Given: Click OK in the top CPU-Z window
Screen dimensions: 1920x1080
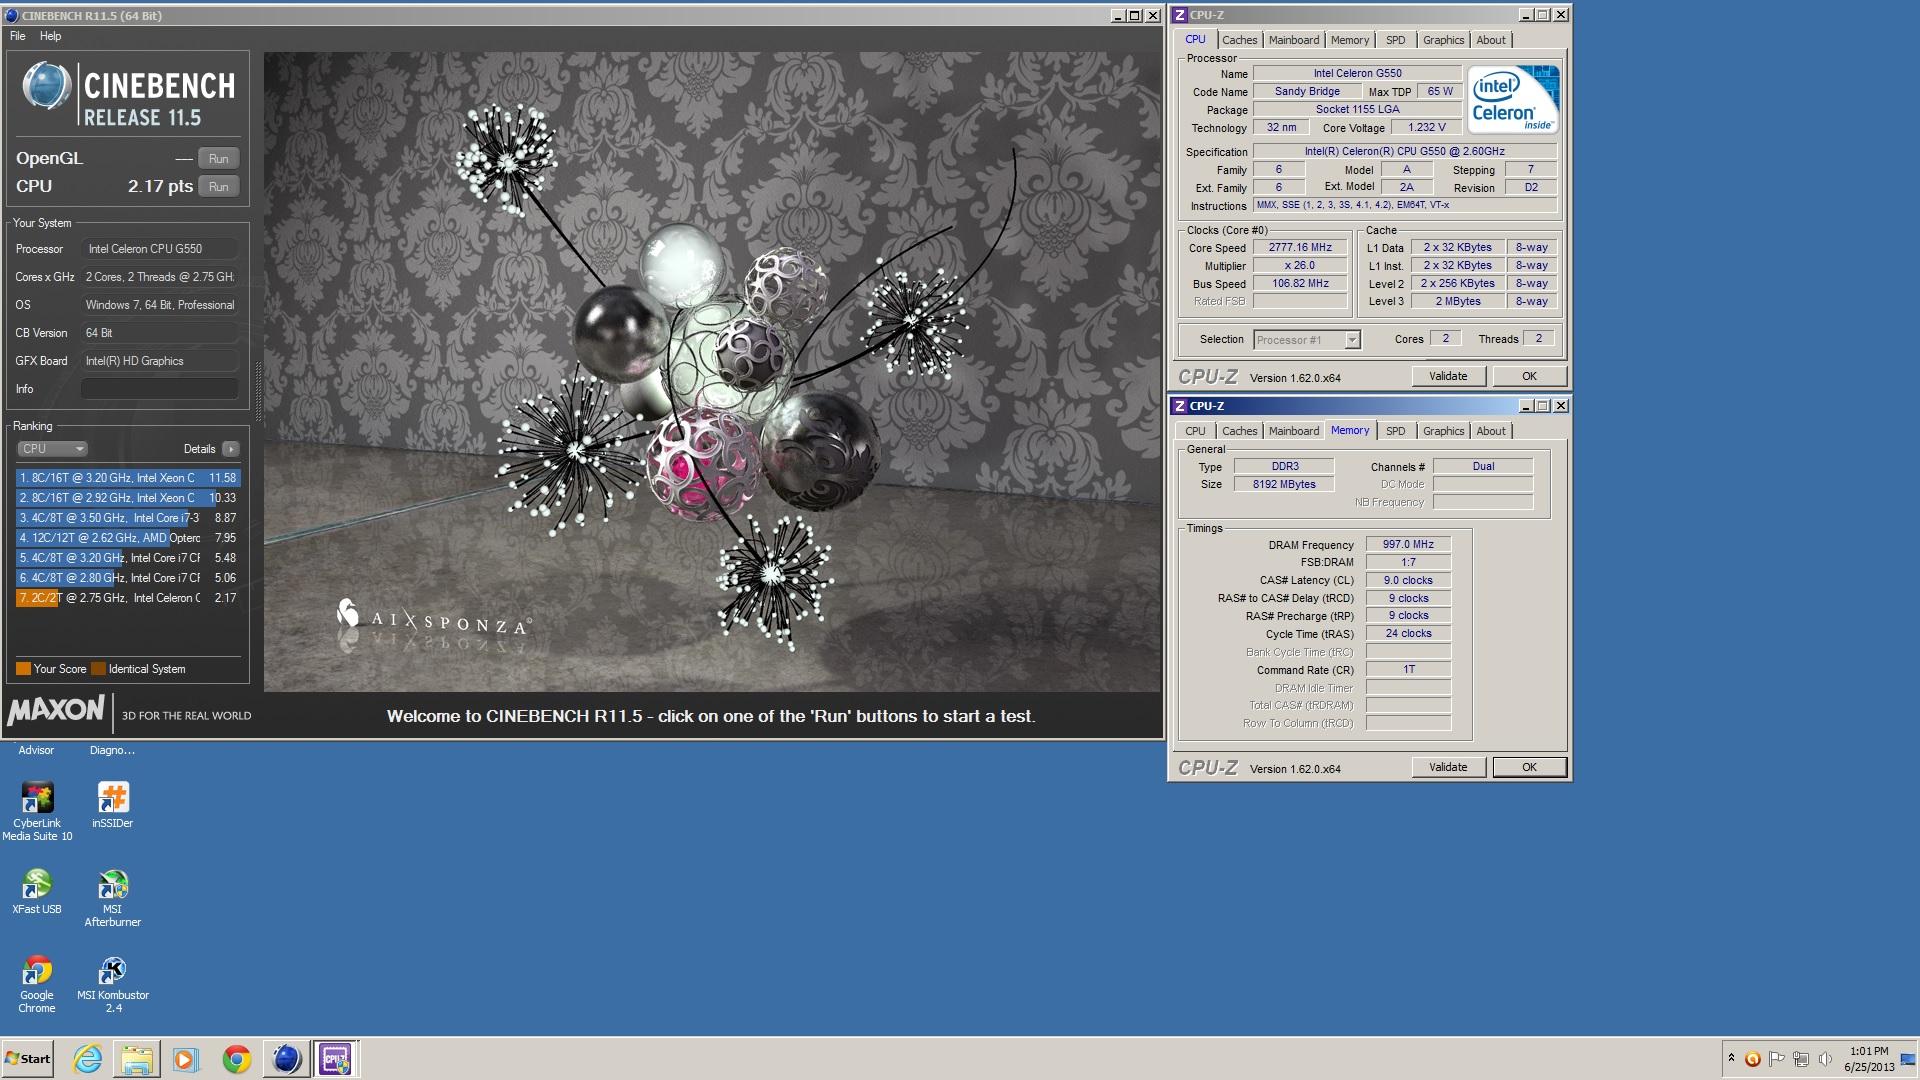Looking at the screenshot, I should point(1529,376).
